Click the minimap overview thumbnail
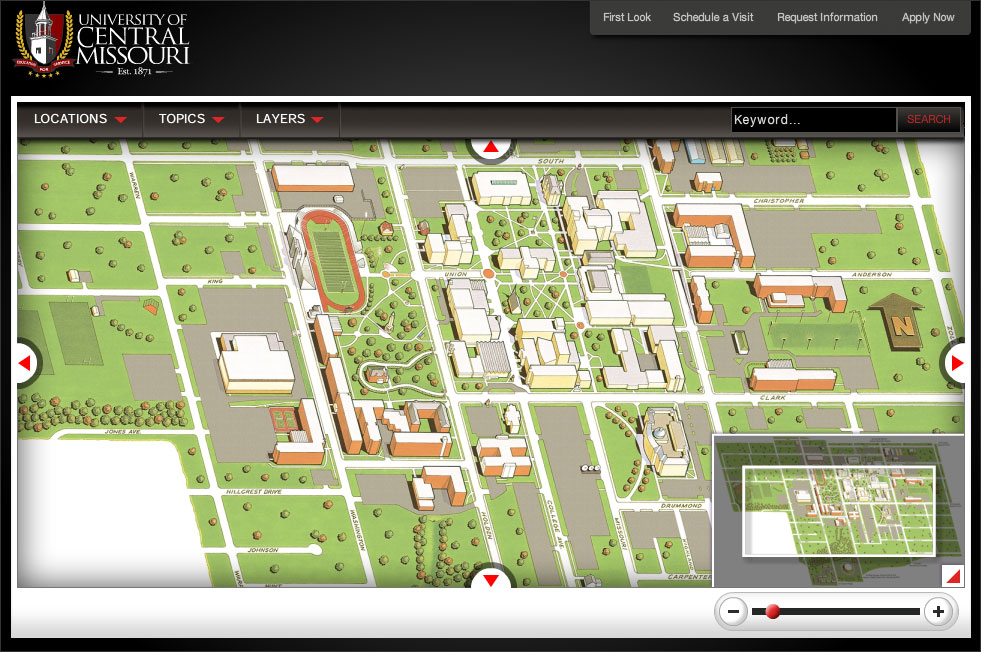This screenshot has height=652, width=981. coord(837,510)
